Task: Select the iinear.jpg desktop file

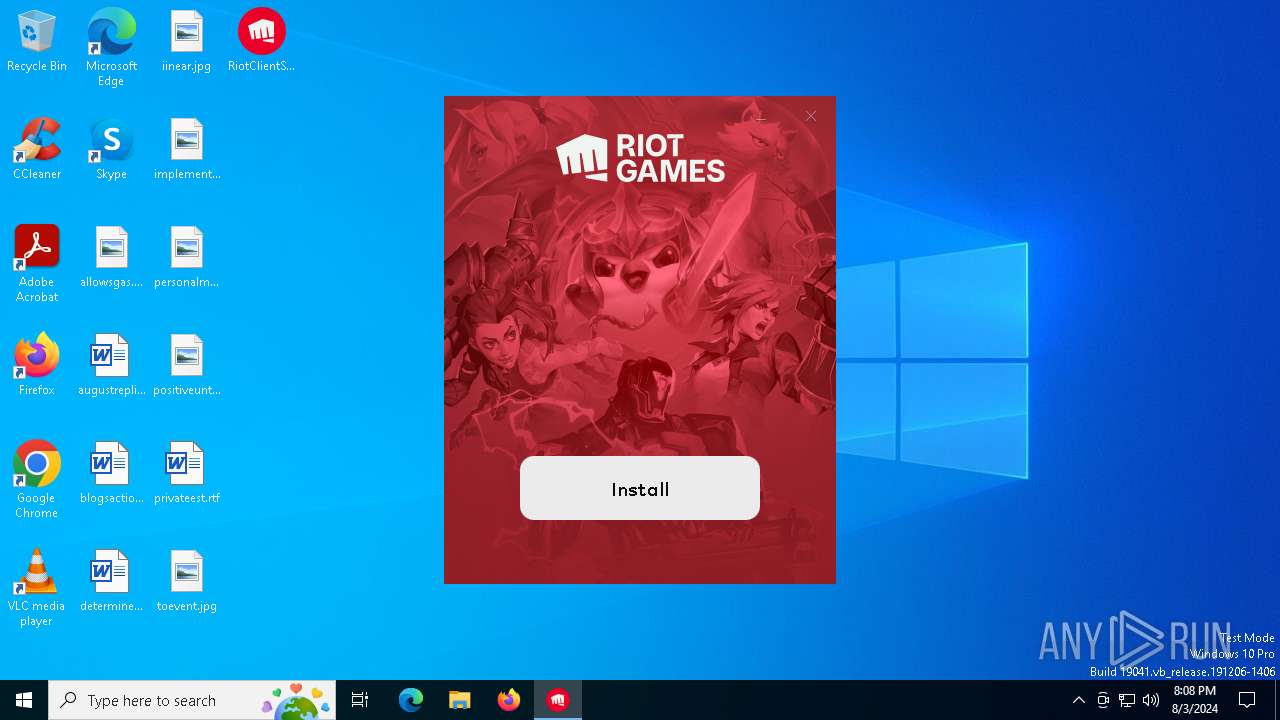Action: point(186,42)
